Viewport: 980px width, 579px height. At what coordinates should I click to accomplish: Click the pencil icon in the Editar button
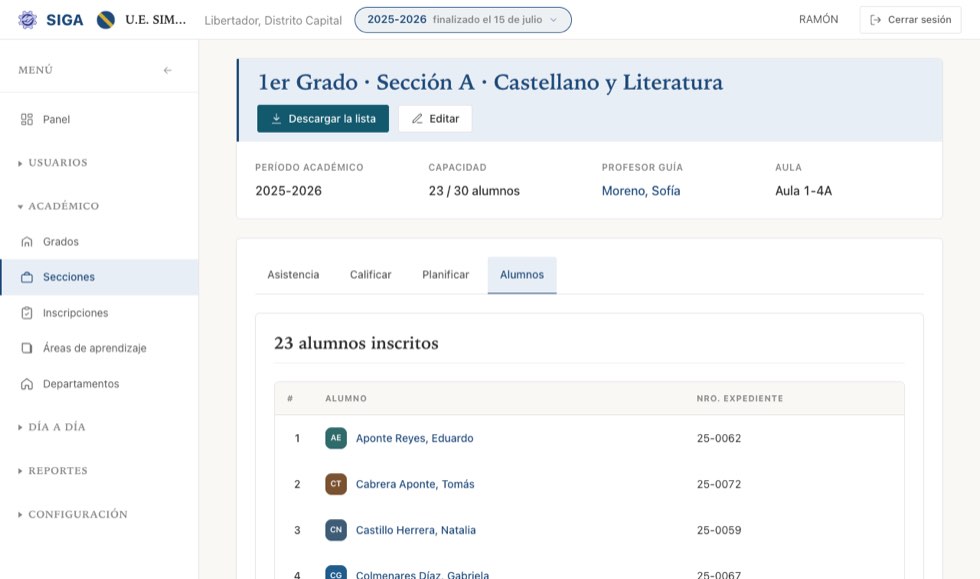point(417,119)
